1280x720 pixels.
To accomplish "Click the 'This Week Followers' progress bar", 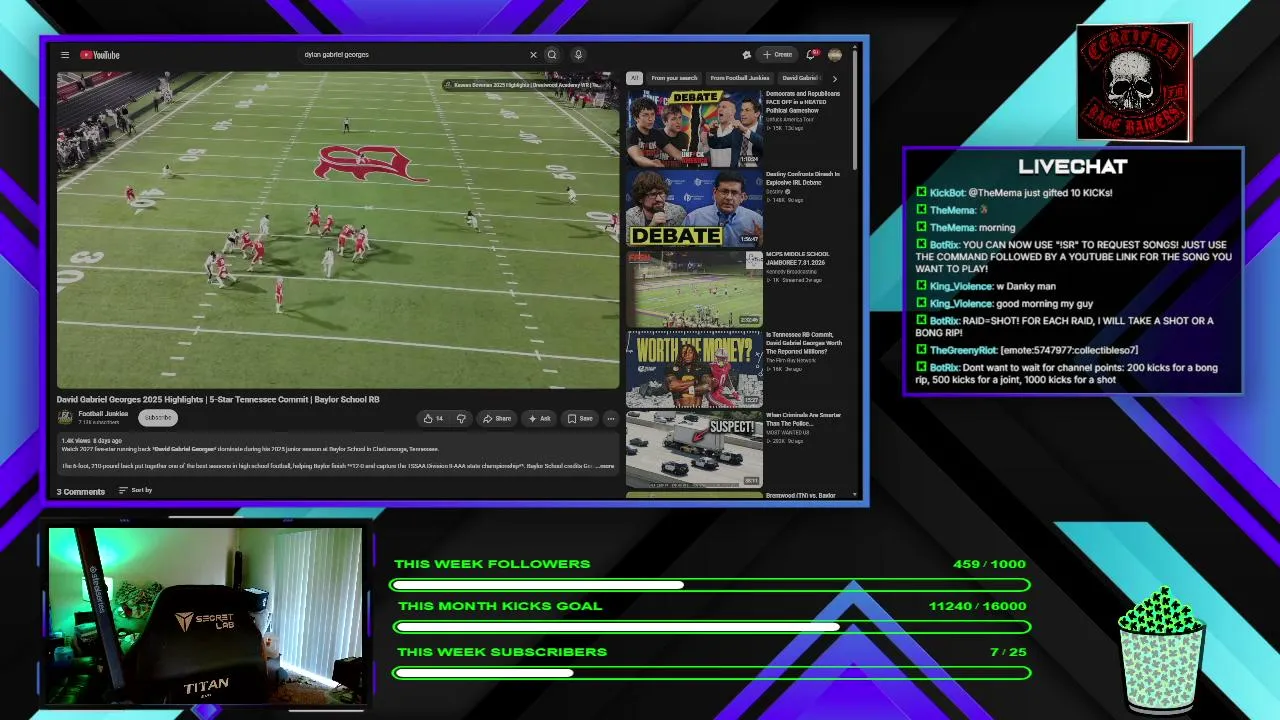I will tap(710, 585).
